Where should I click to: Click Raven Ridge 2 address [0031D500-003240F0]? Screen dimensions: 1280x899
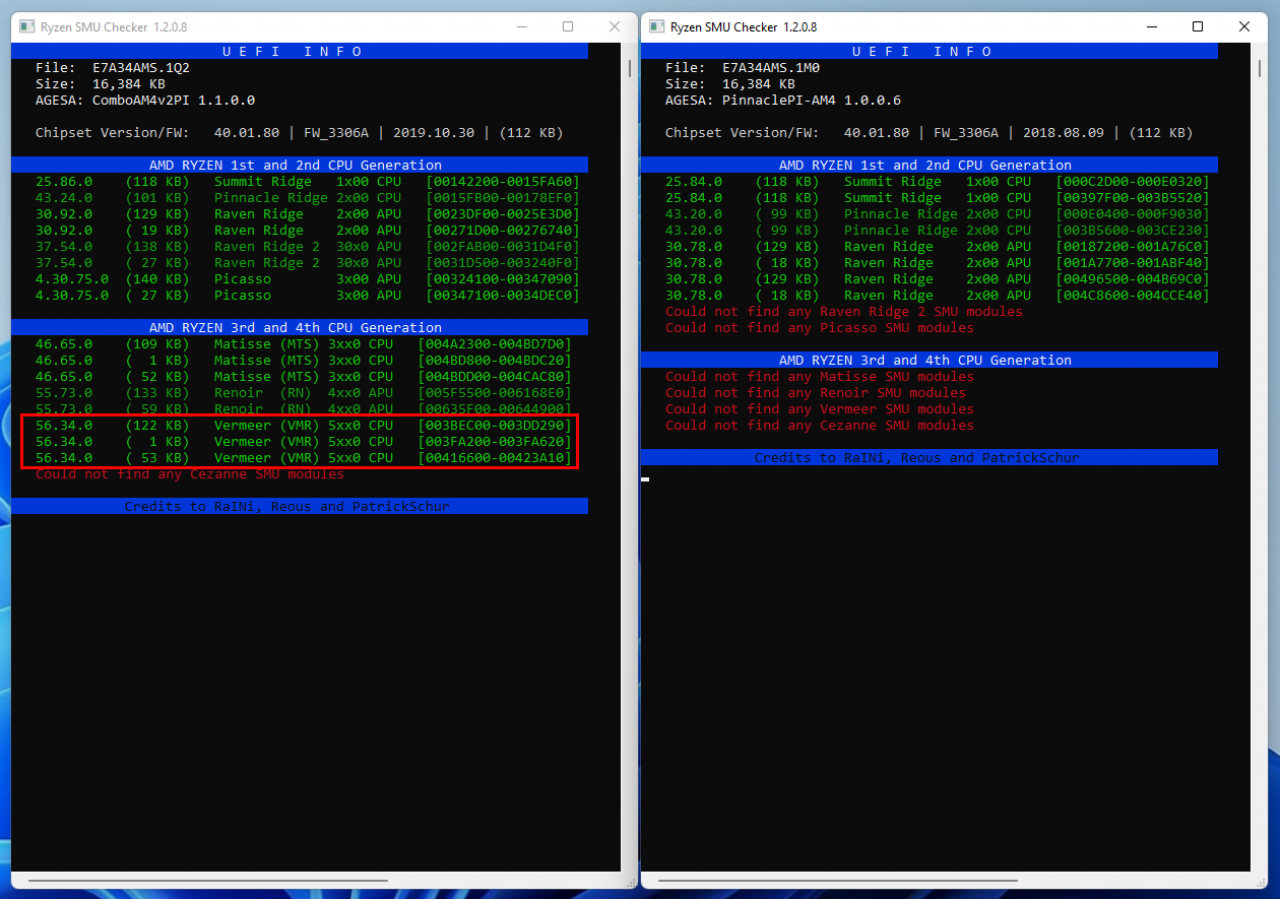503,263
